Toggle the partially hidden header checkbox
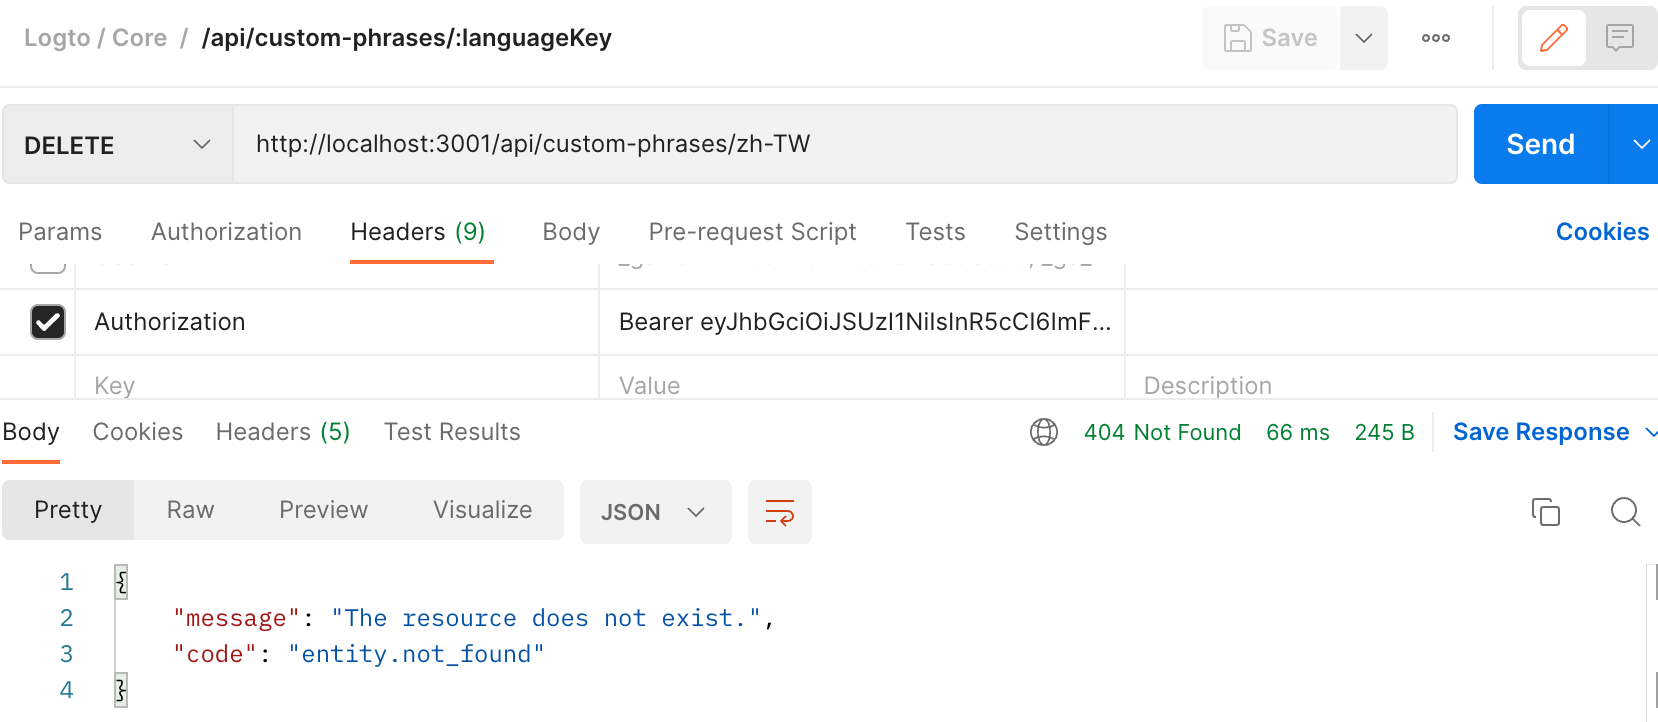 [48, 266]
